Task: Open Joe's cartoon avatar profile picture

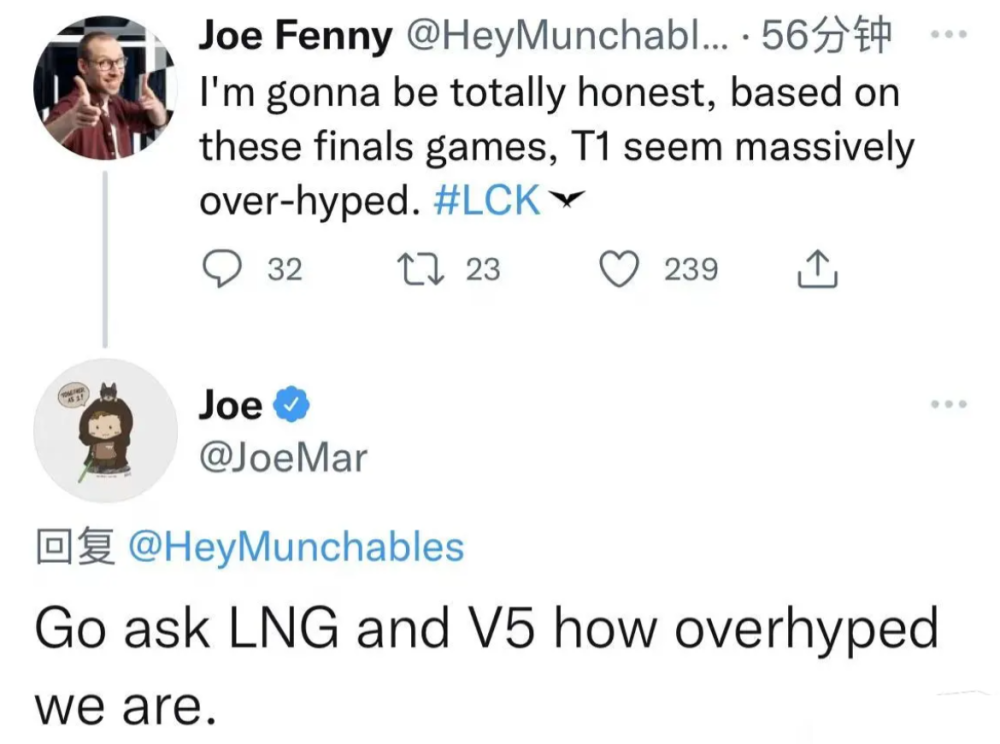Action: click(x=105, y=430)
